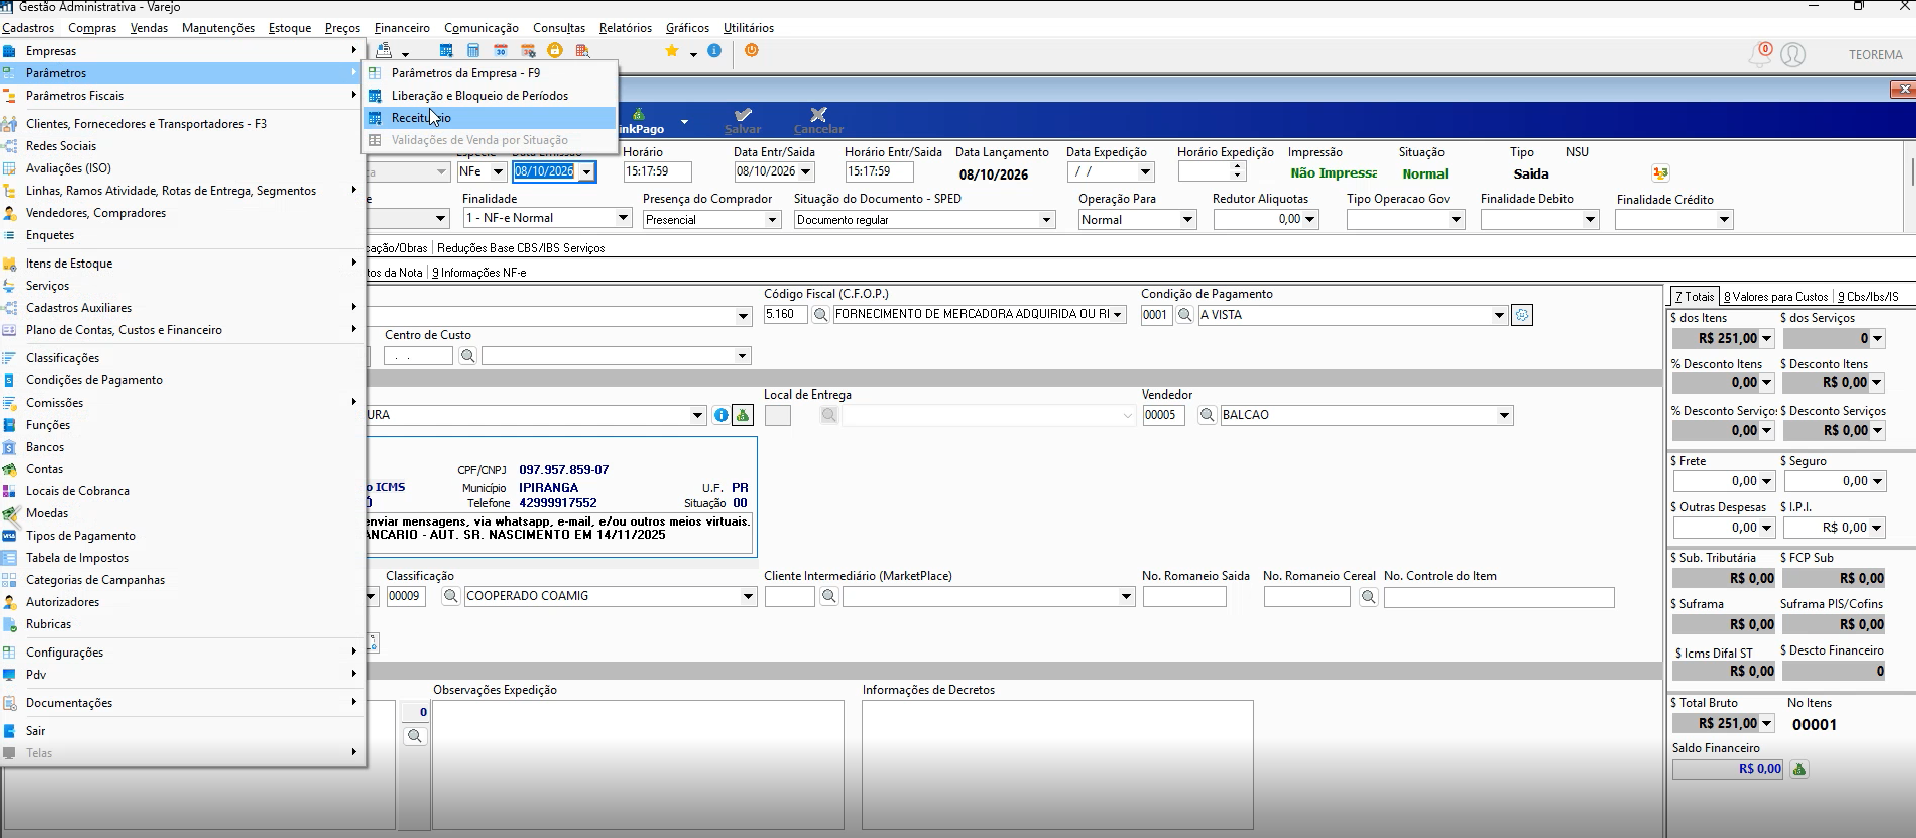1916x838 pixels.
Task: Click the Horário Expedição spinner control
Action: [x=1239, y=172]
